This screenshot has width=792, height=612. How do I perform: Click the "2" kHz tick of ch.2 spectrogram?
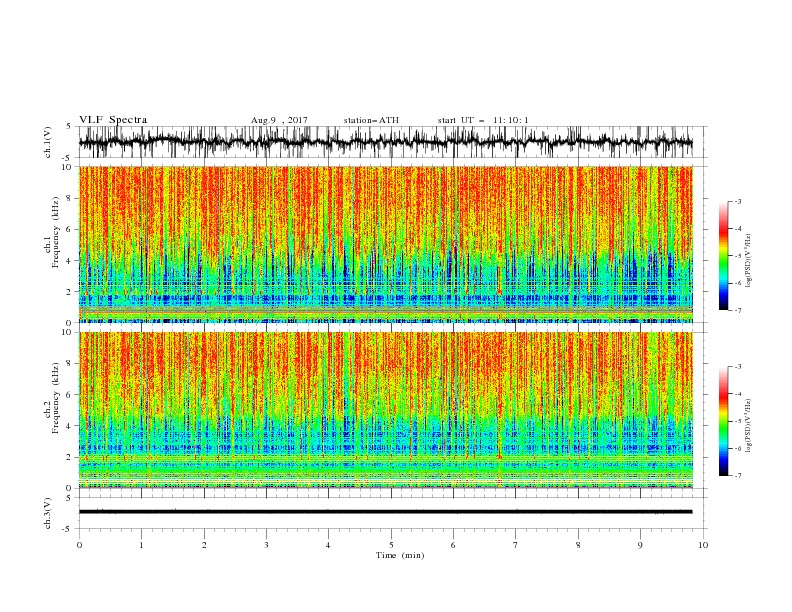point(70,457)
